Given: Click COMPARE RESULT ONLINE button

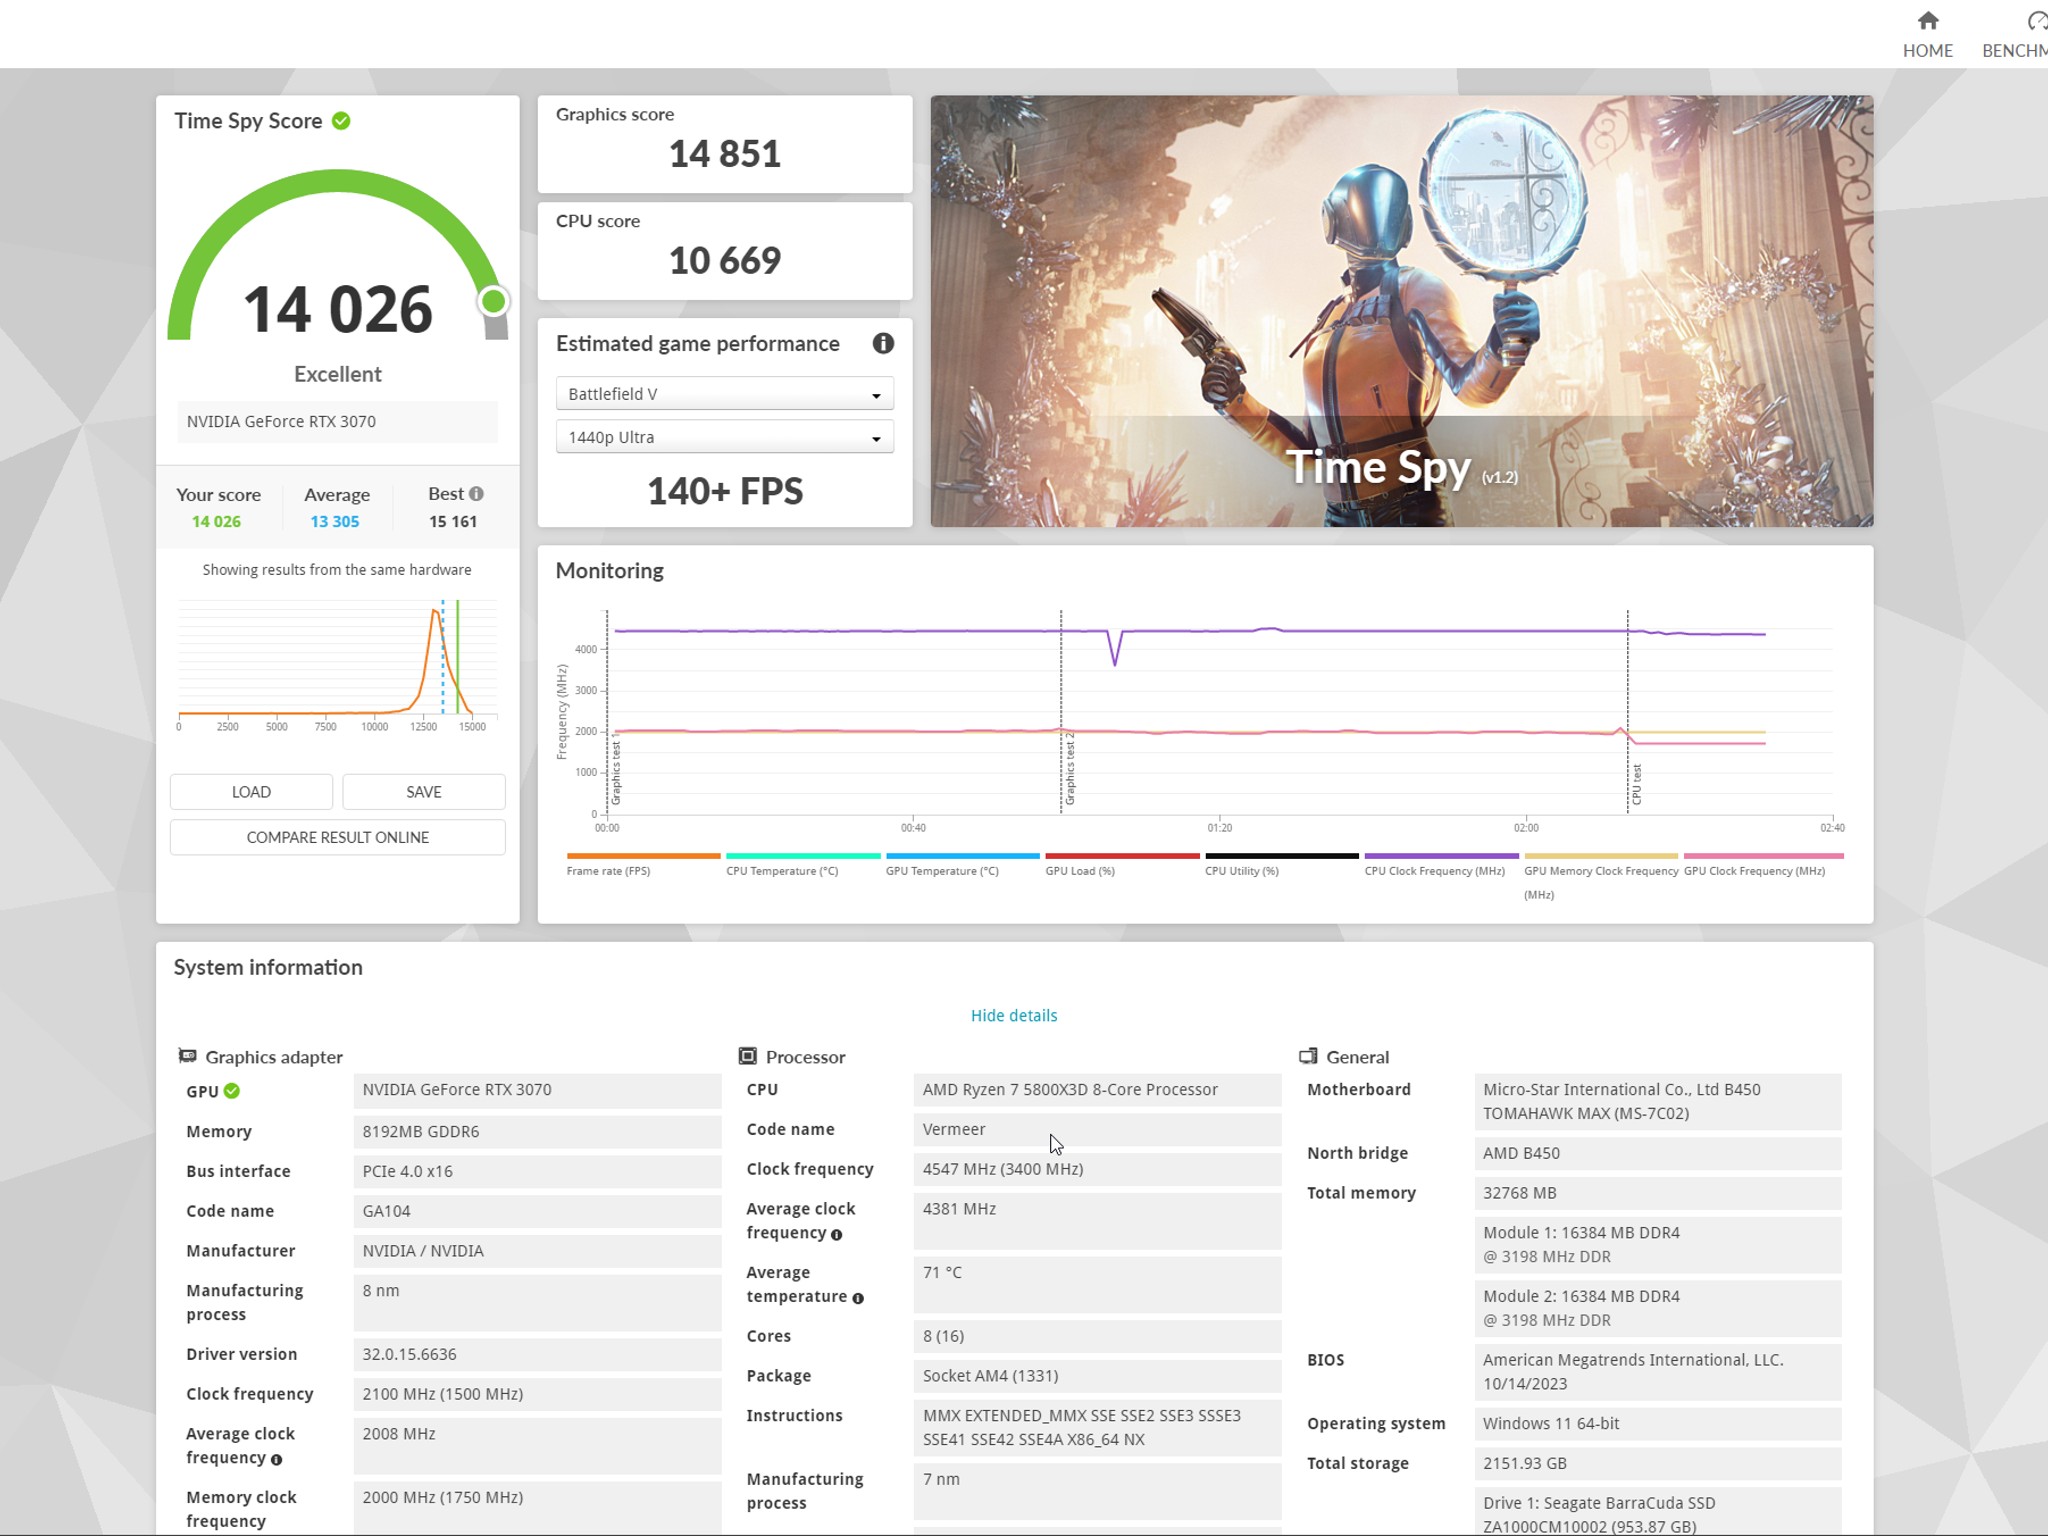Looking at the screenshot, I should click(x=338, y=838).
